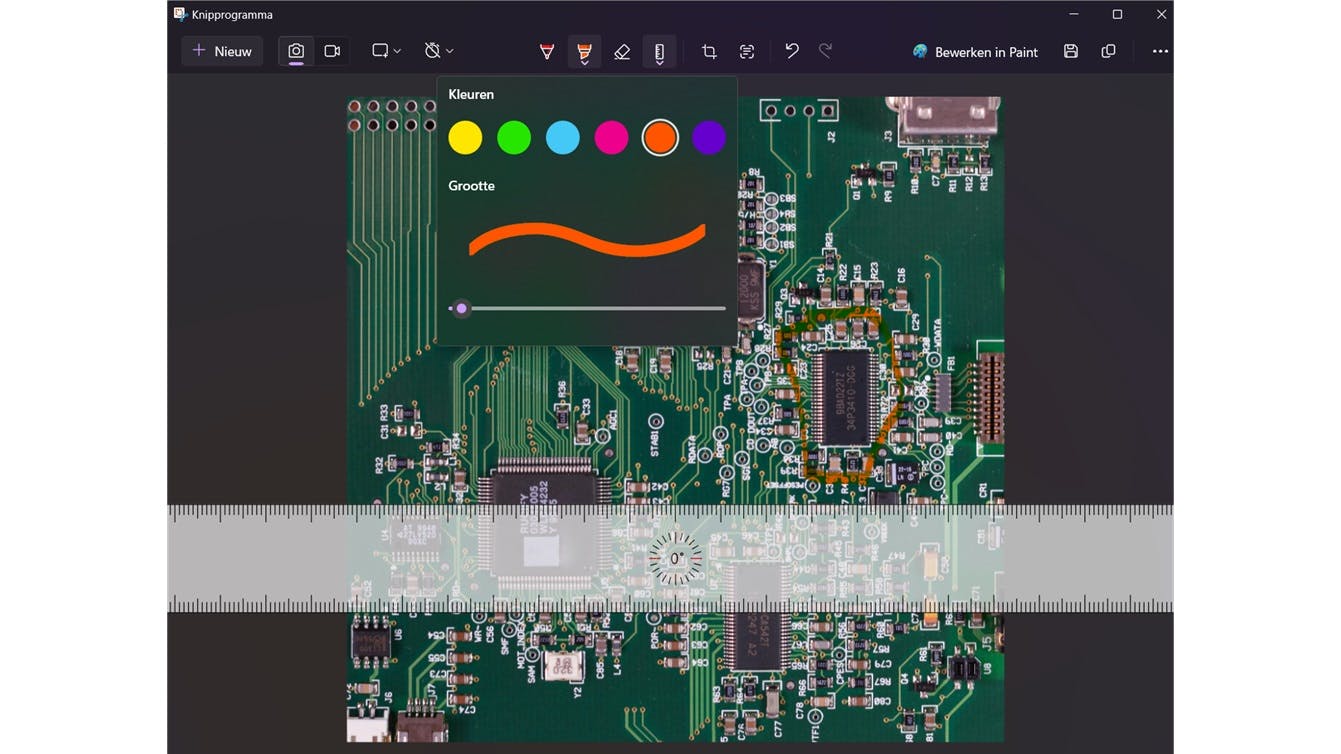
Task: Save the snip with the floppy disk icon
Action: 1071,51
